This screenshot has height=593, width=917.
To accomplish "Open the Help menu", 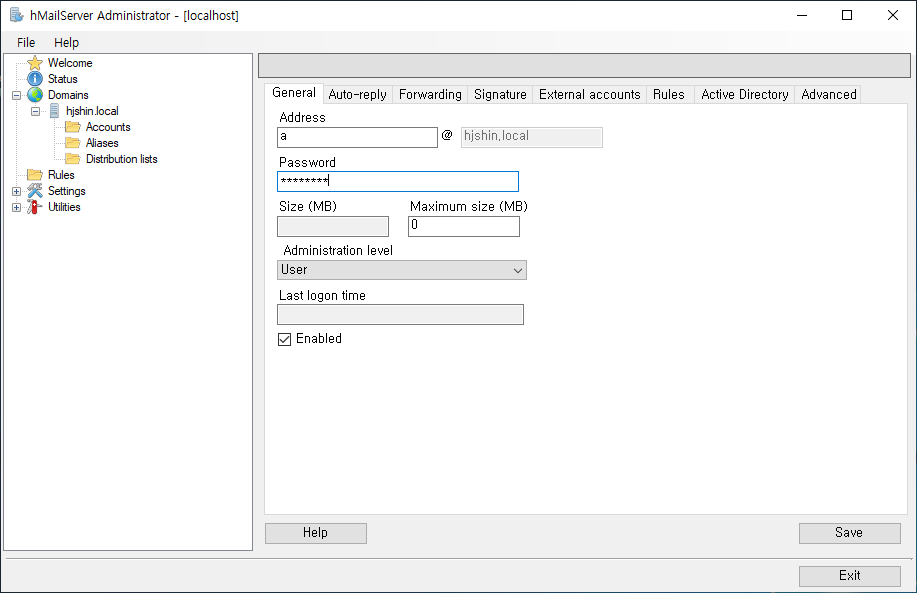I will pos(66,43).
